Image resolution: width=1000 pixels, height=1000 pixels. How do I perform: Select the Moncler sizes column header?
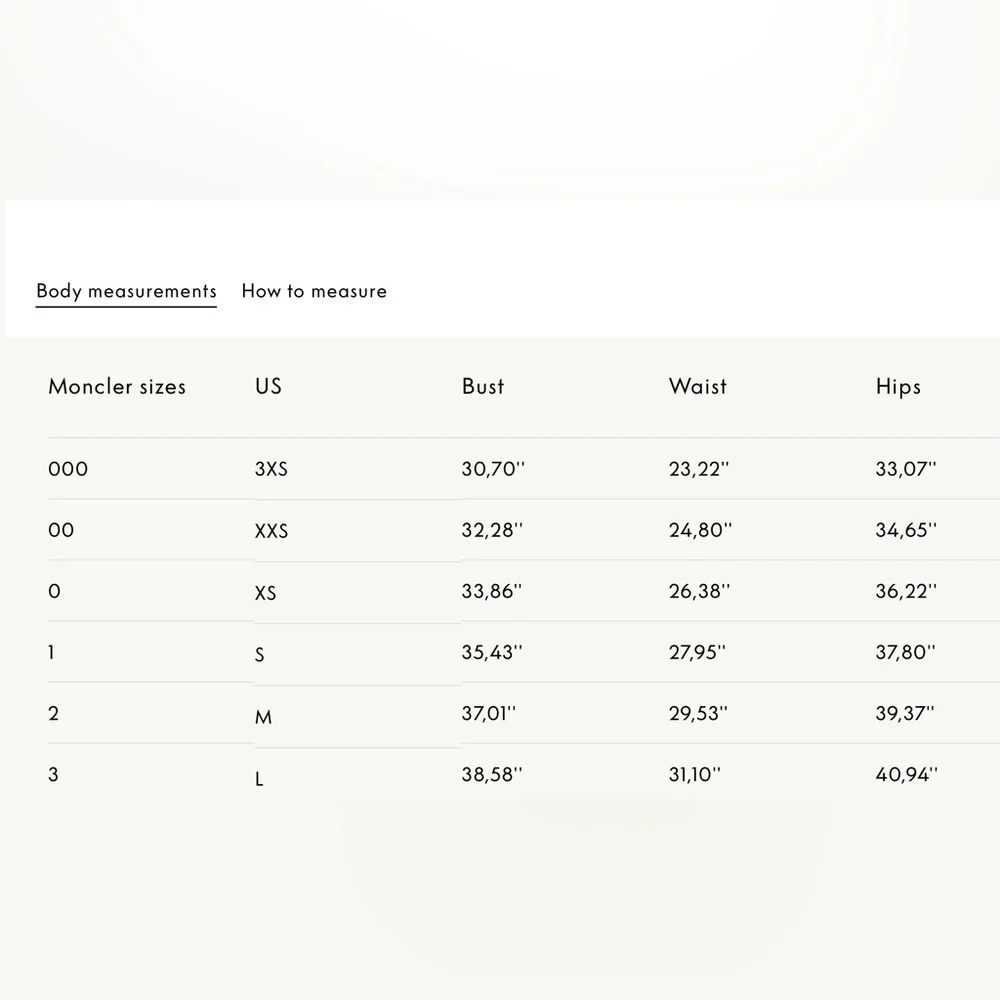point(117,386)
